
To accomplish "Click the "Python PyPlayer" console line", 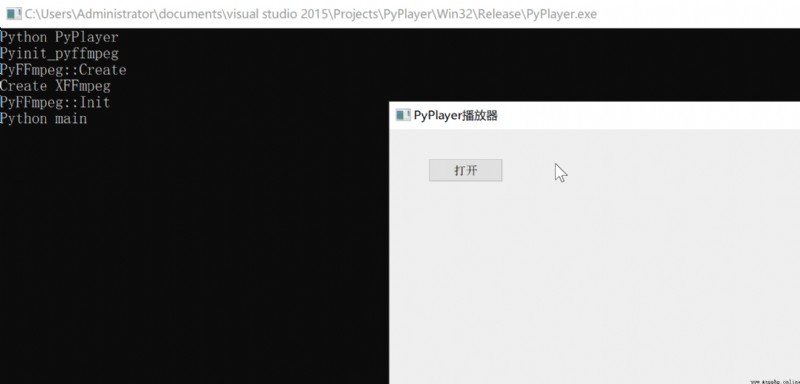I will click(59, 37).
